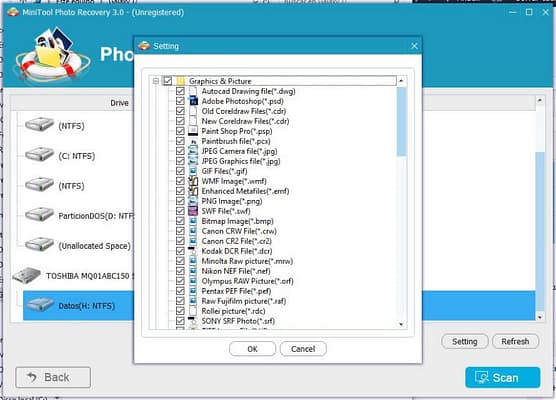Click the Setting dialog title icon

[144, 46]
